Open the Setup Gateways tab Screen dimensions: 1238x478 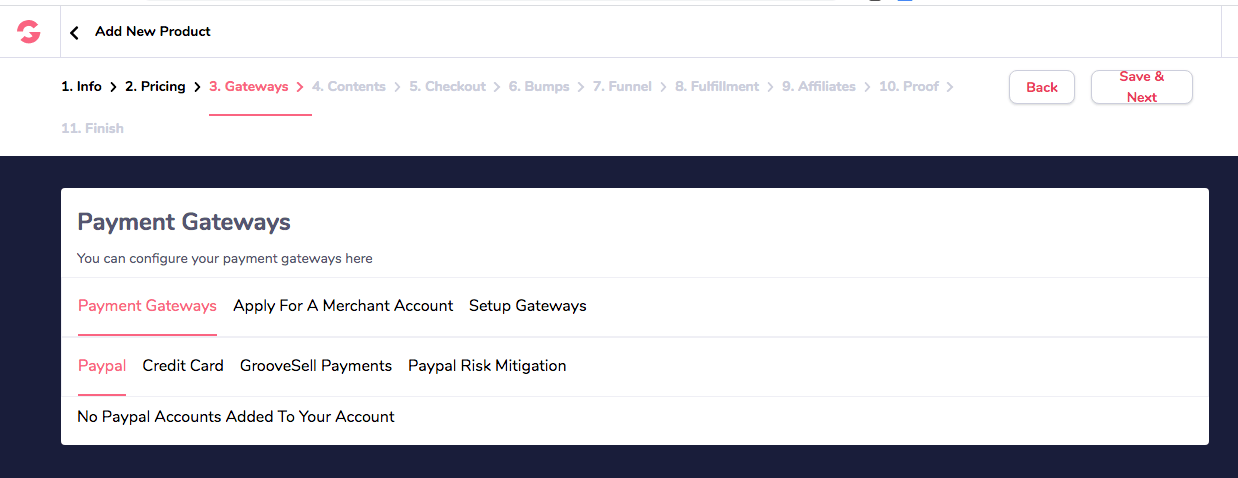(527, 306)
